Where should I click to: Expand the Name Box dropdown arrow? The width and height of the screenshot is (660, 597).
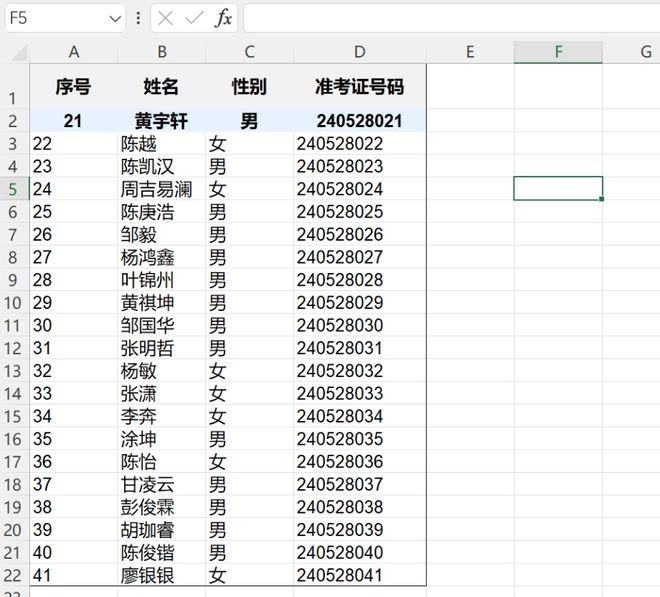click(115, 19)
